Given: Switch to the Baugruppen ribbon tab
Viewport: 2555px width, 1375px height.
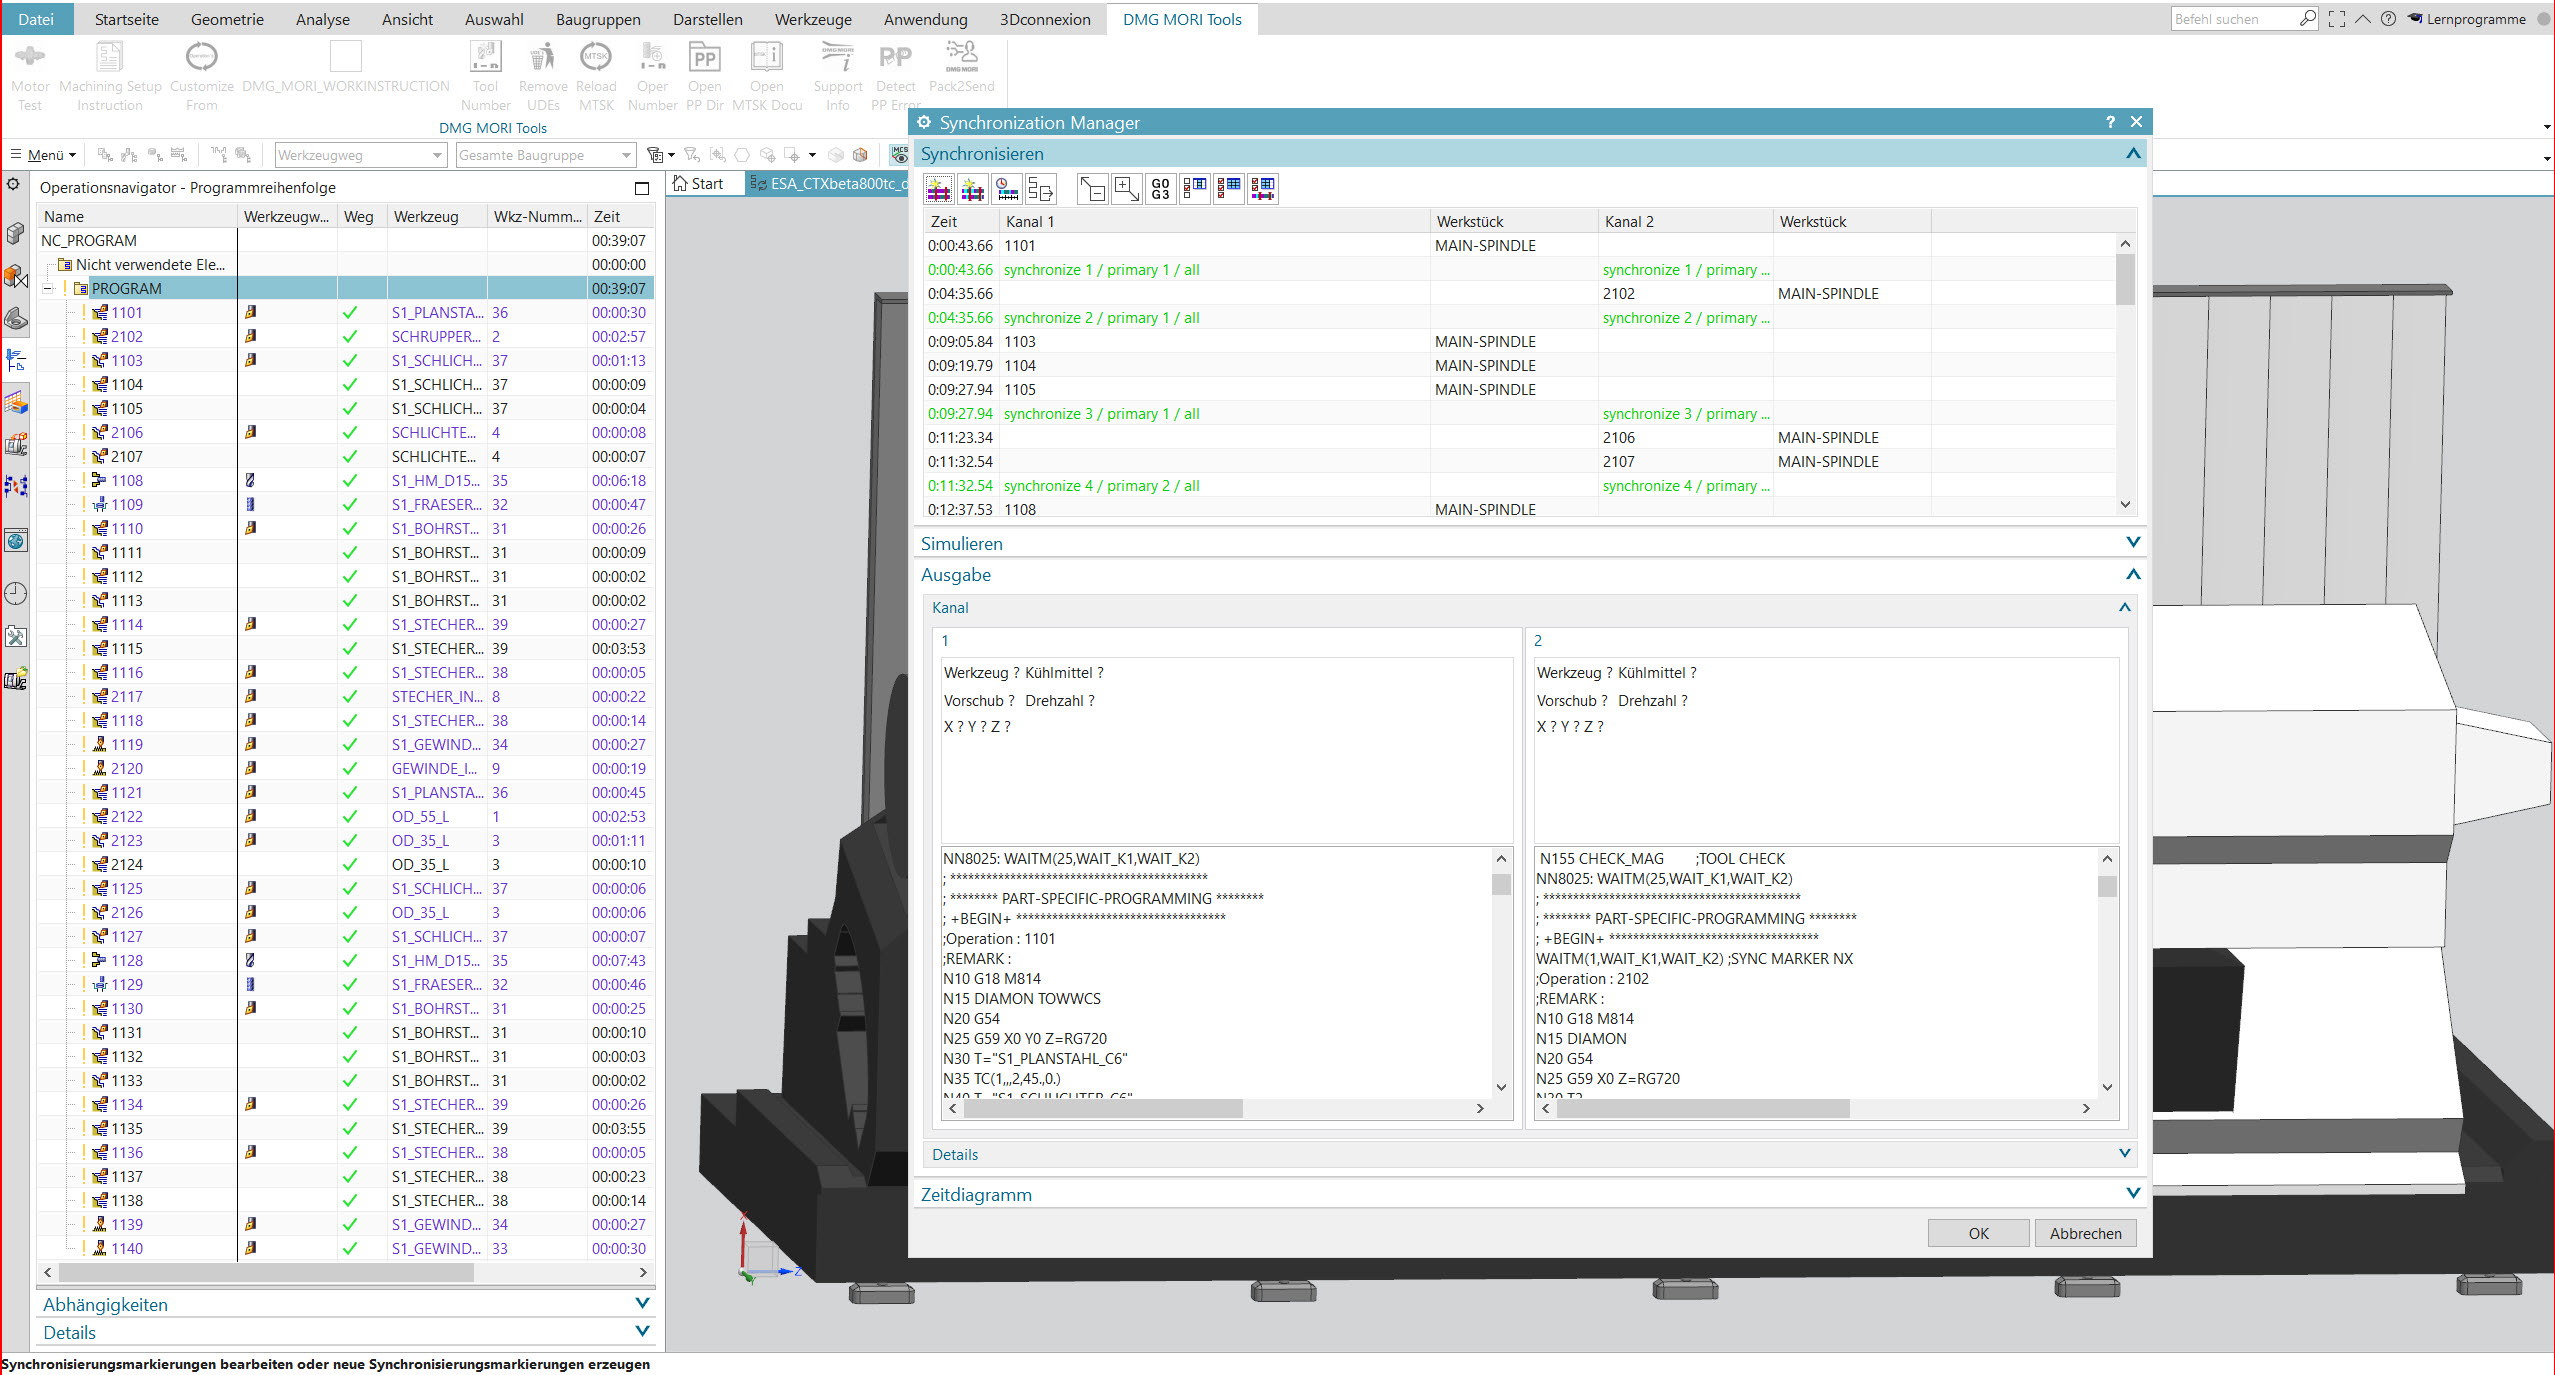Looking at the screenshot, I should (598, 19).
